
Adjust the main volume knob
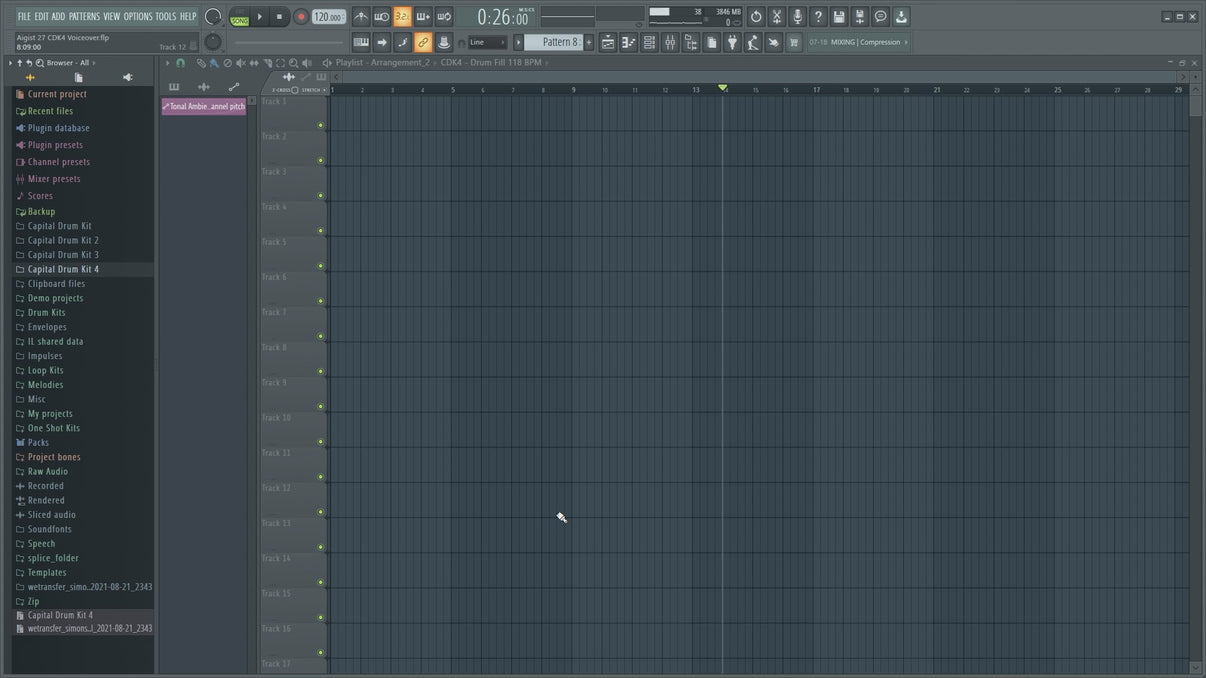[x=213, y=16]
